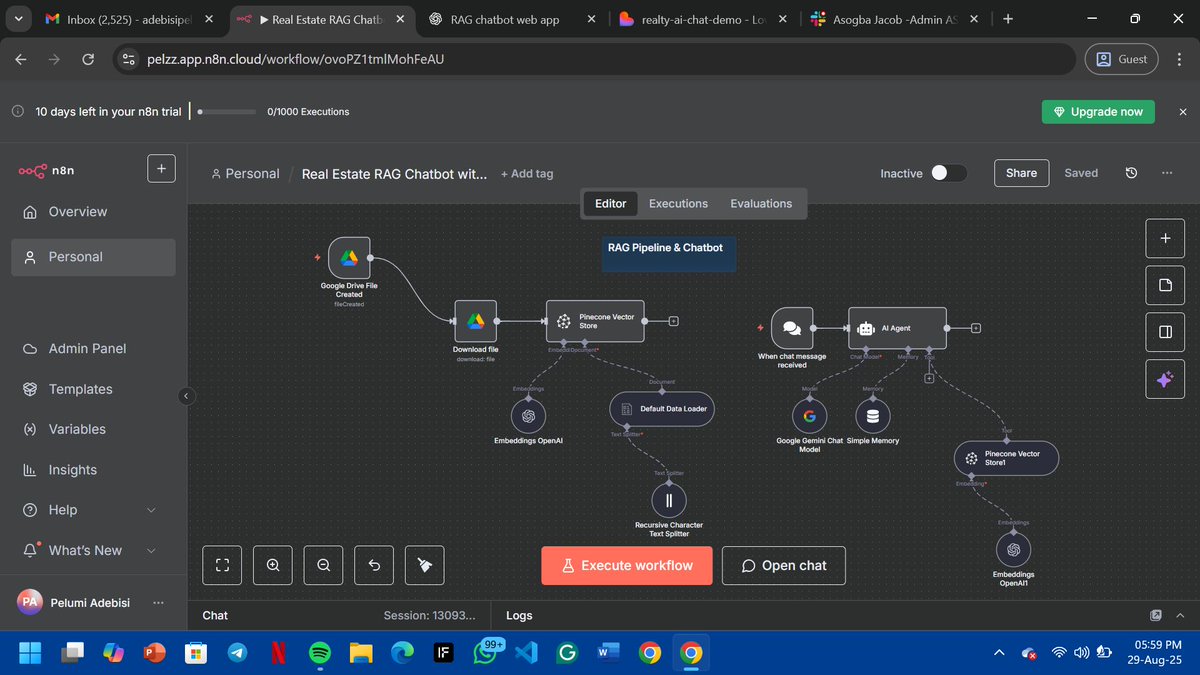Open the Admin Panel

[x=94, y=349]
